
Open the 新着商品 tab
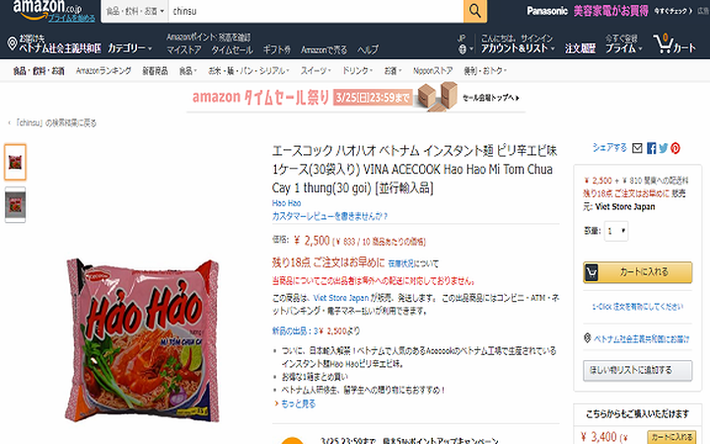click(155, 71)
